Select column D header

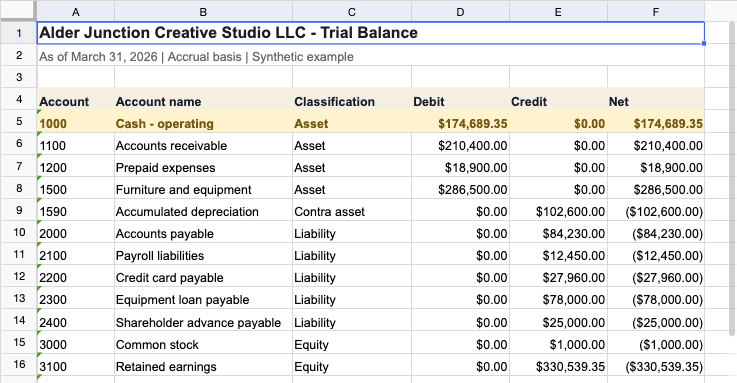click(x=460, y=12)
